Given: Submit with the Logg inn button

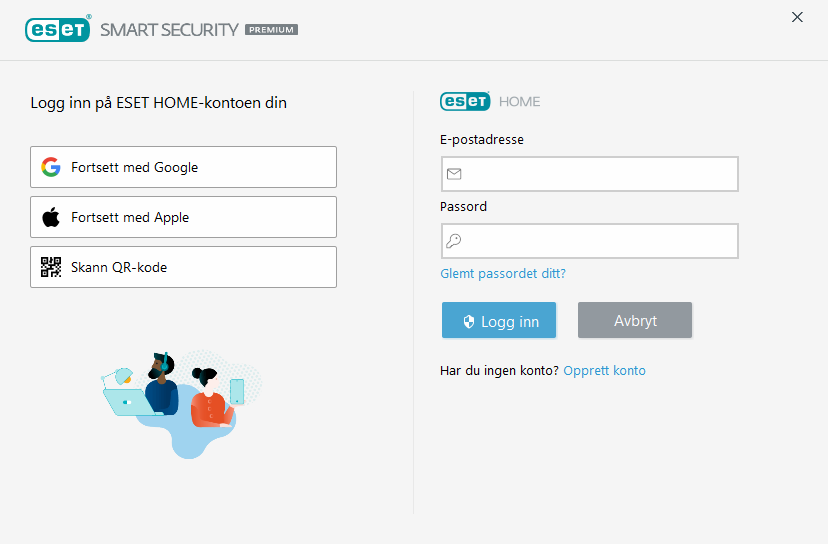Looking at the screenshot, I should [x=499, y=320].
